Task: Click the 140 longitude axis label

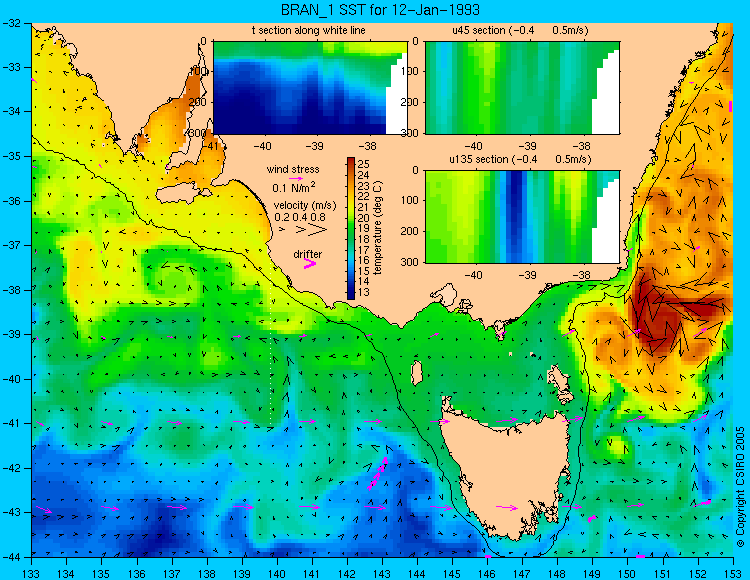Action: click(277, 573)
